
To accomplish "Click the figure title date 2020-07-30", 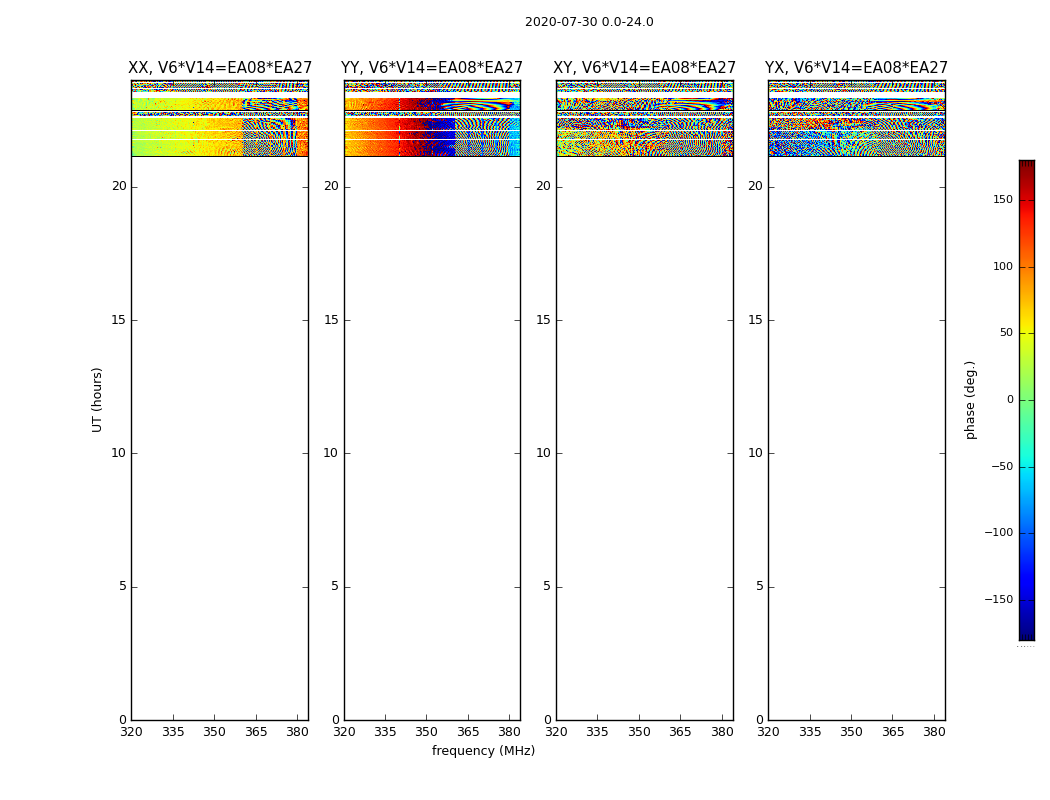I will click(588, 22).
